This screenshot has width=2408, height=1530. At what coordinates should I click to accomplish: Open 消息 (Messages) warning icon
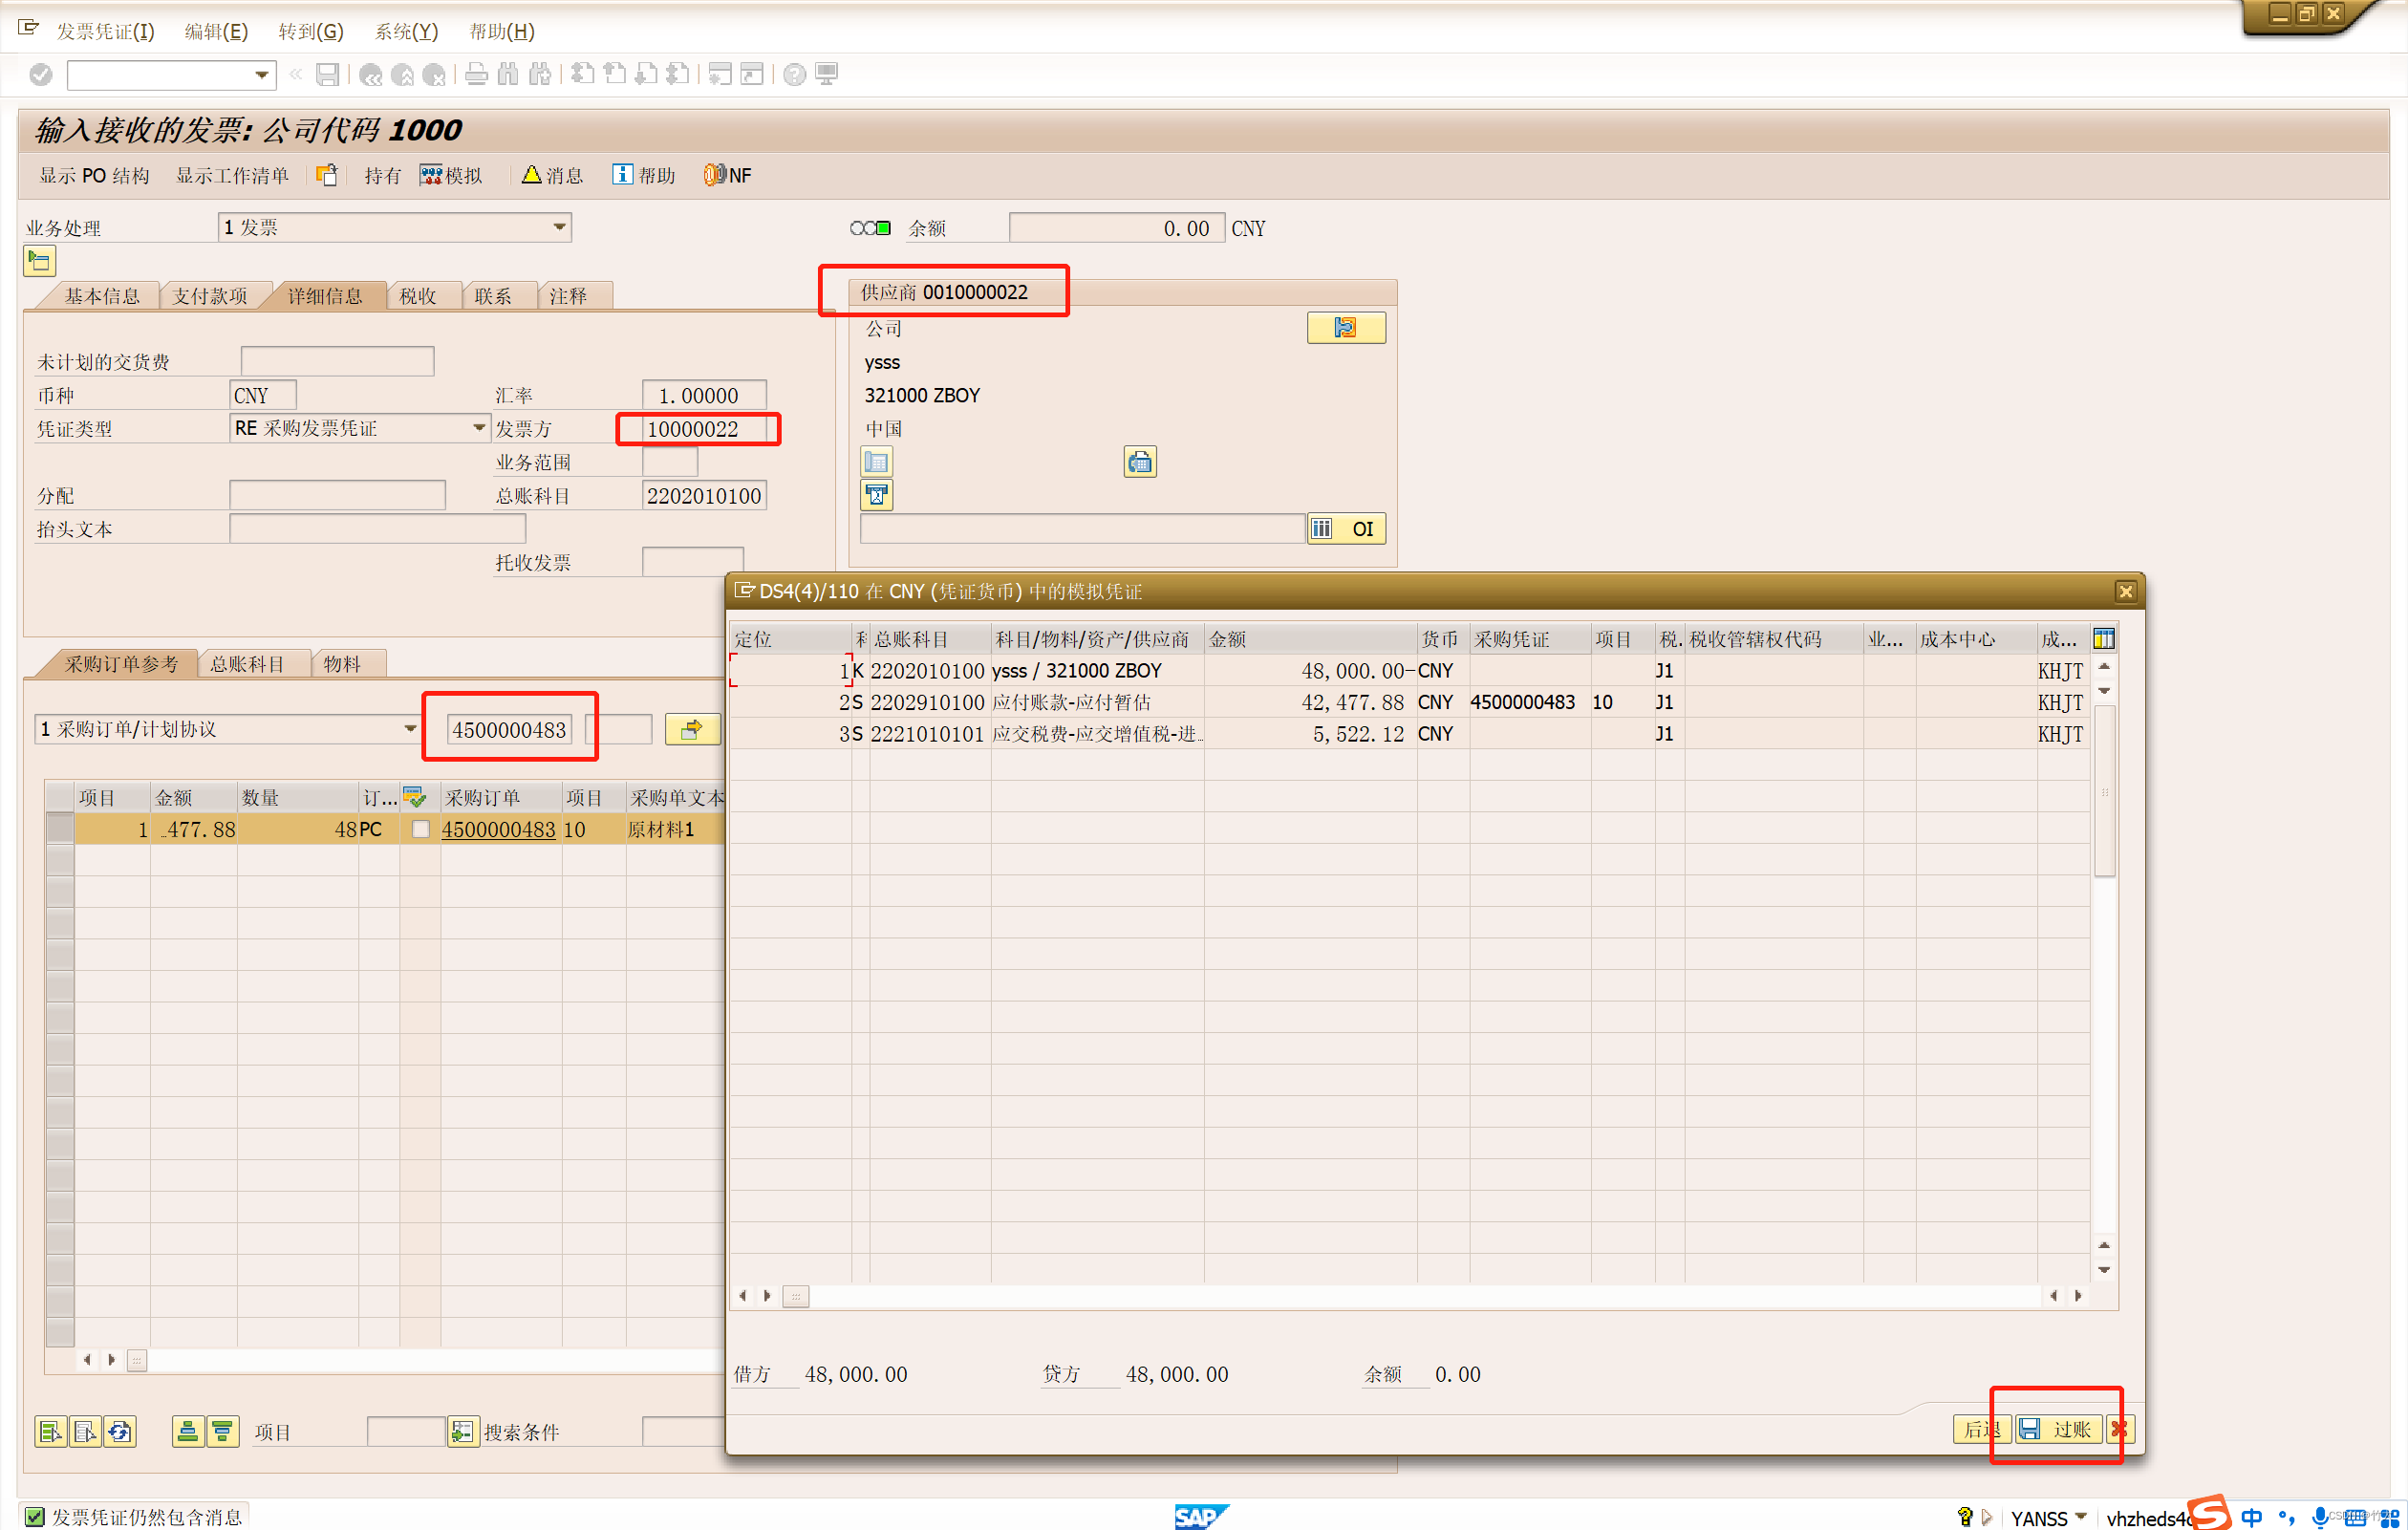(531, 175)
